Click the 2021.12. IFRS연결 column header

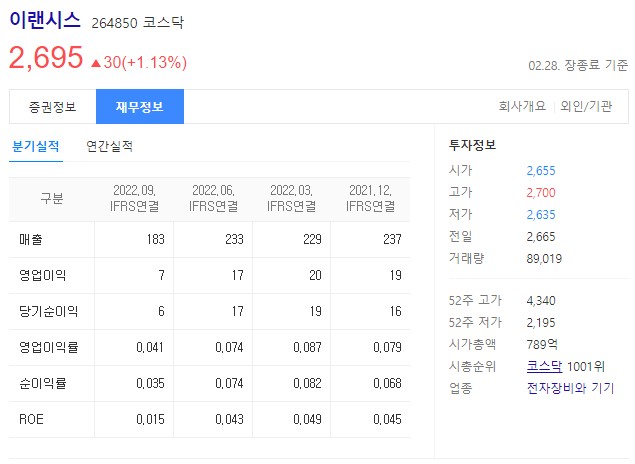tap(371, 198)
